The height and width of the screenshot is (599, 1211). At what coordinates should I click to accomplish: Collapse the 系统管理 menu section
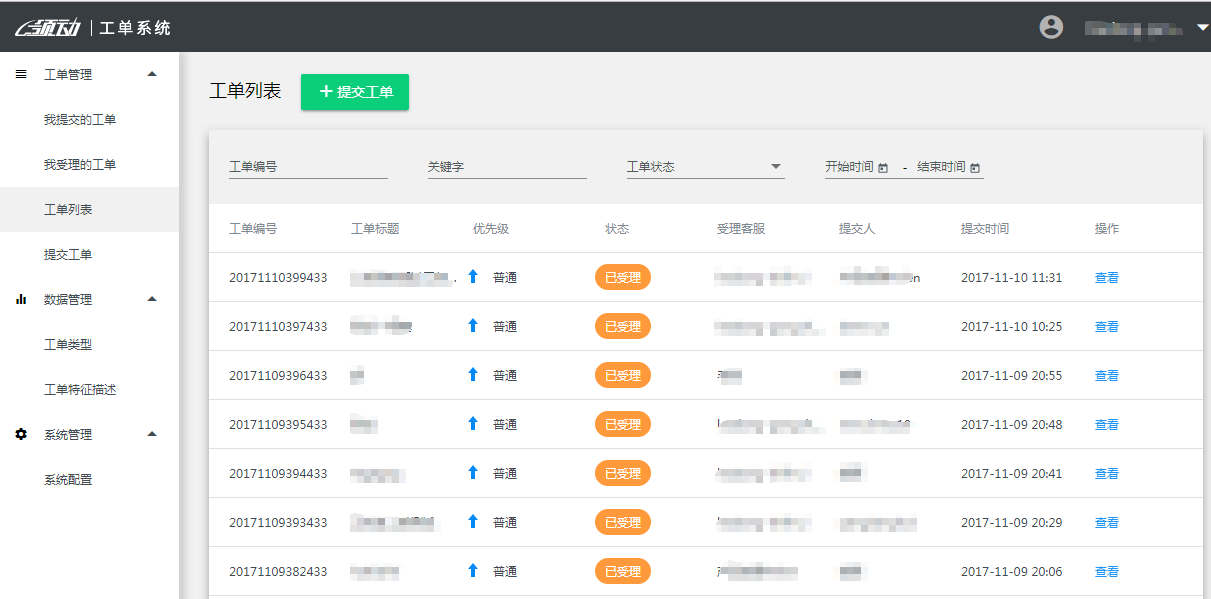(x=152, y=434)
